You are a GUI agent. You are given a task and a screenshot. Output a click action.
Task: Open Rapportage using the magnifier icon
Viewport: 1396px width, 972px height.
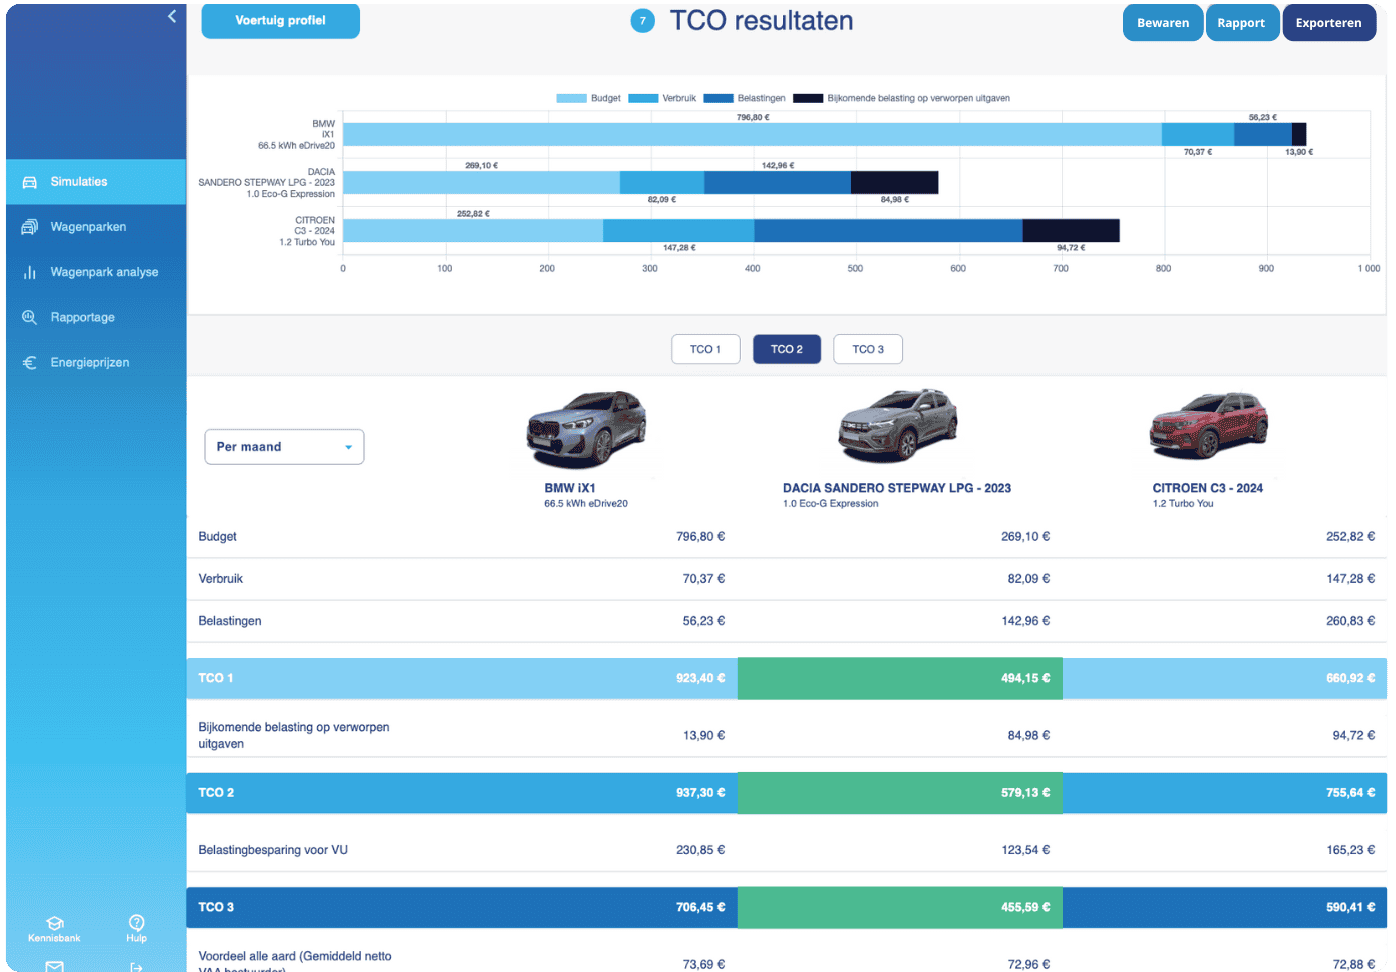tap(30, 317)
